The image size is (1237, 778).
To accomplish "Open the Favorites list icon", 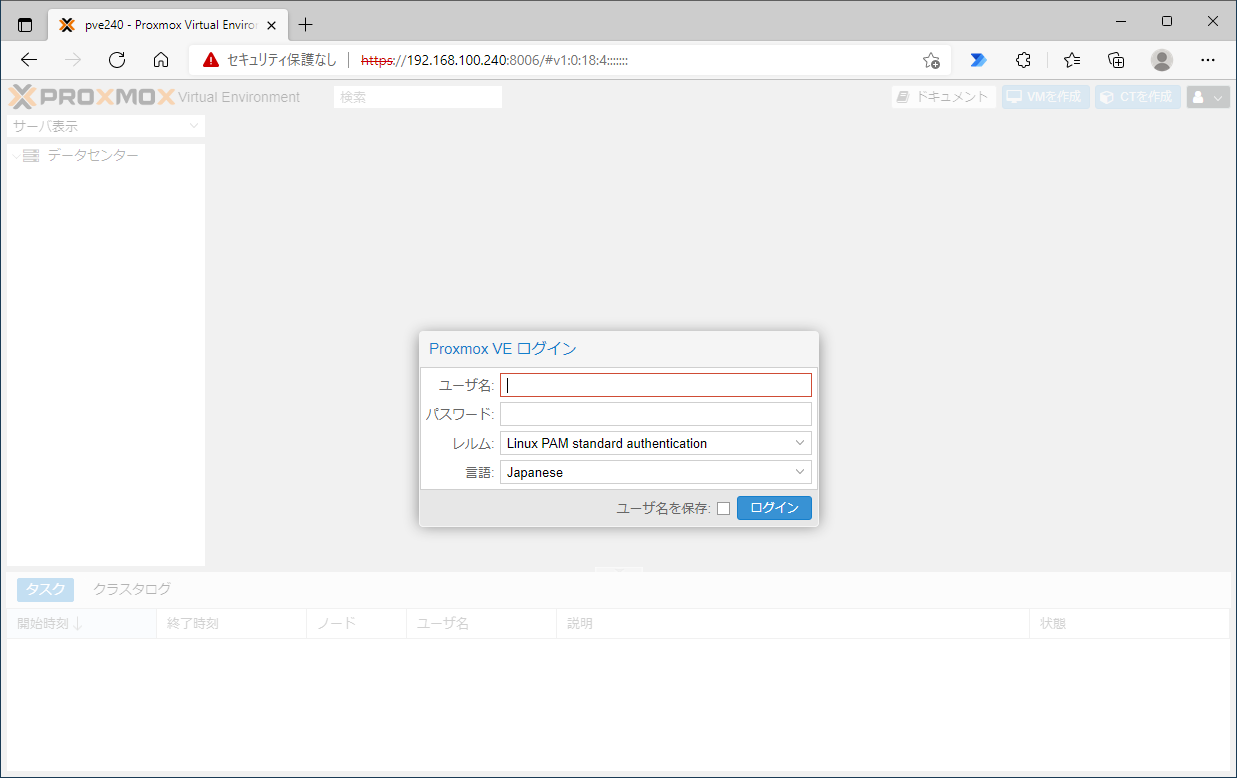I will tap(1072, 60).
